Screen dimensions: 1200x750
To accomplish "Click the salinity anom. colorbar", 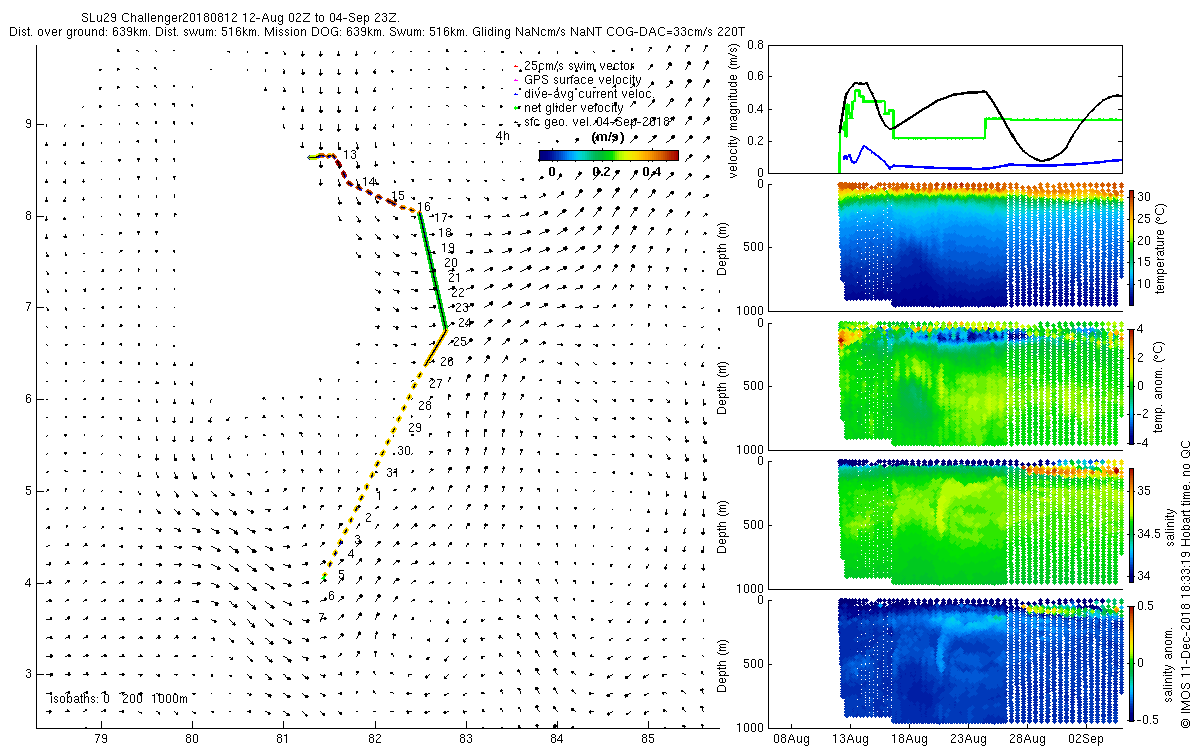I will click(1131, 661).
